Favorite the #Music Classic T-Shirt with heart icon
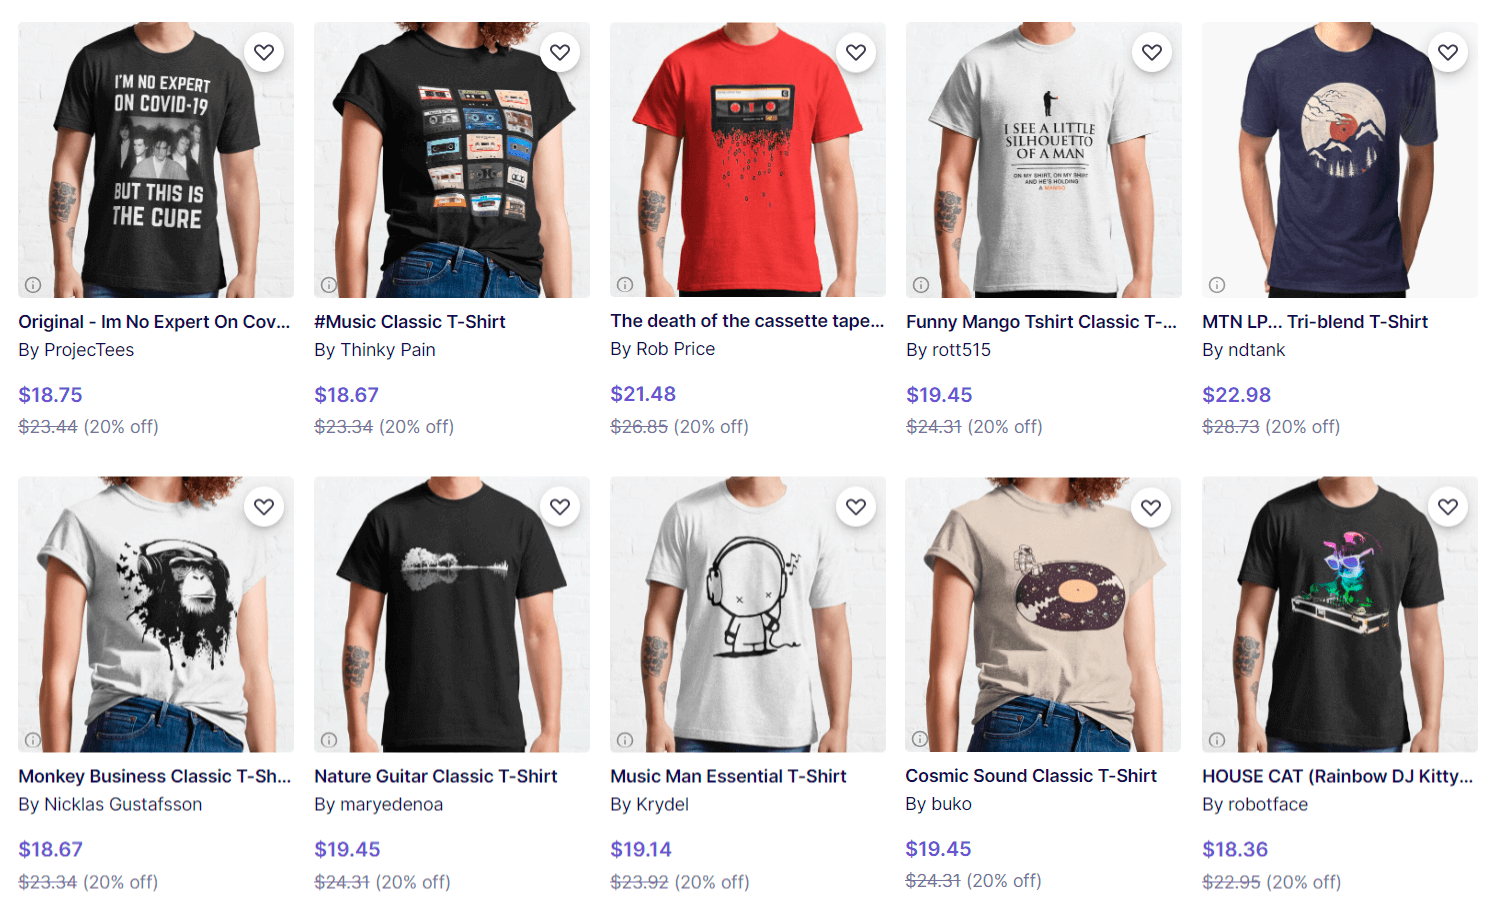The image size is (1501, 913). click(x=560, y=52)
